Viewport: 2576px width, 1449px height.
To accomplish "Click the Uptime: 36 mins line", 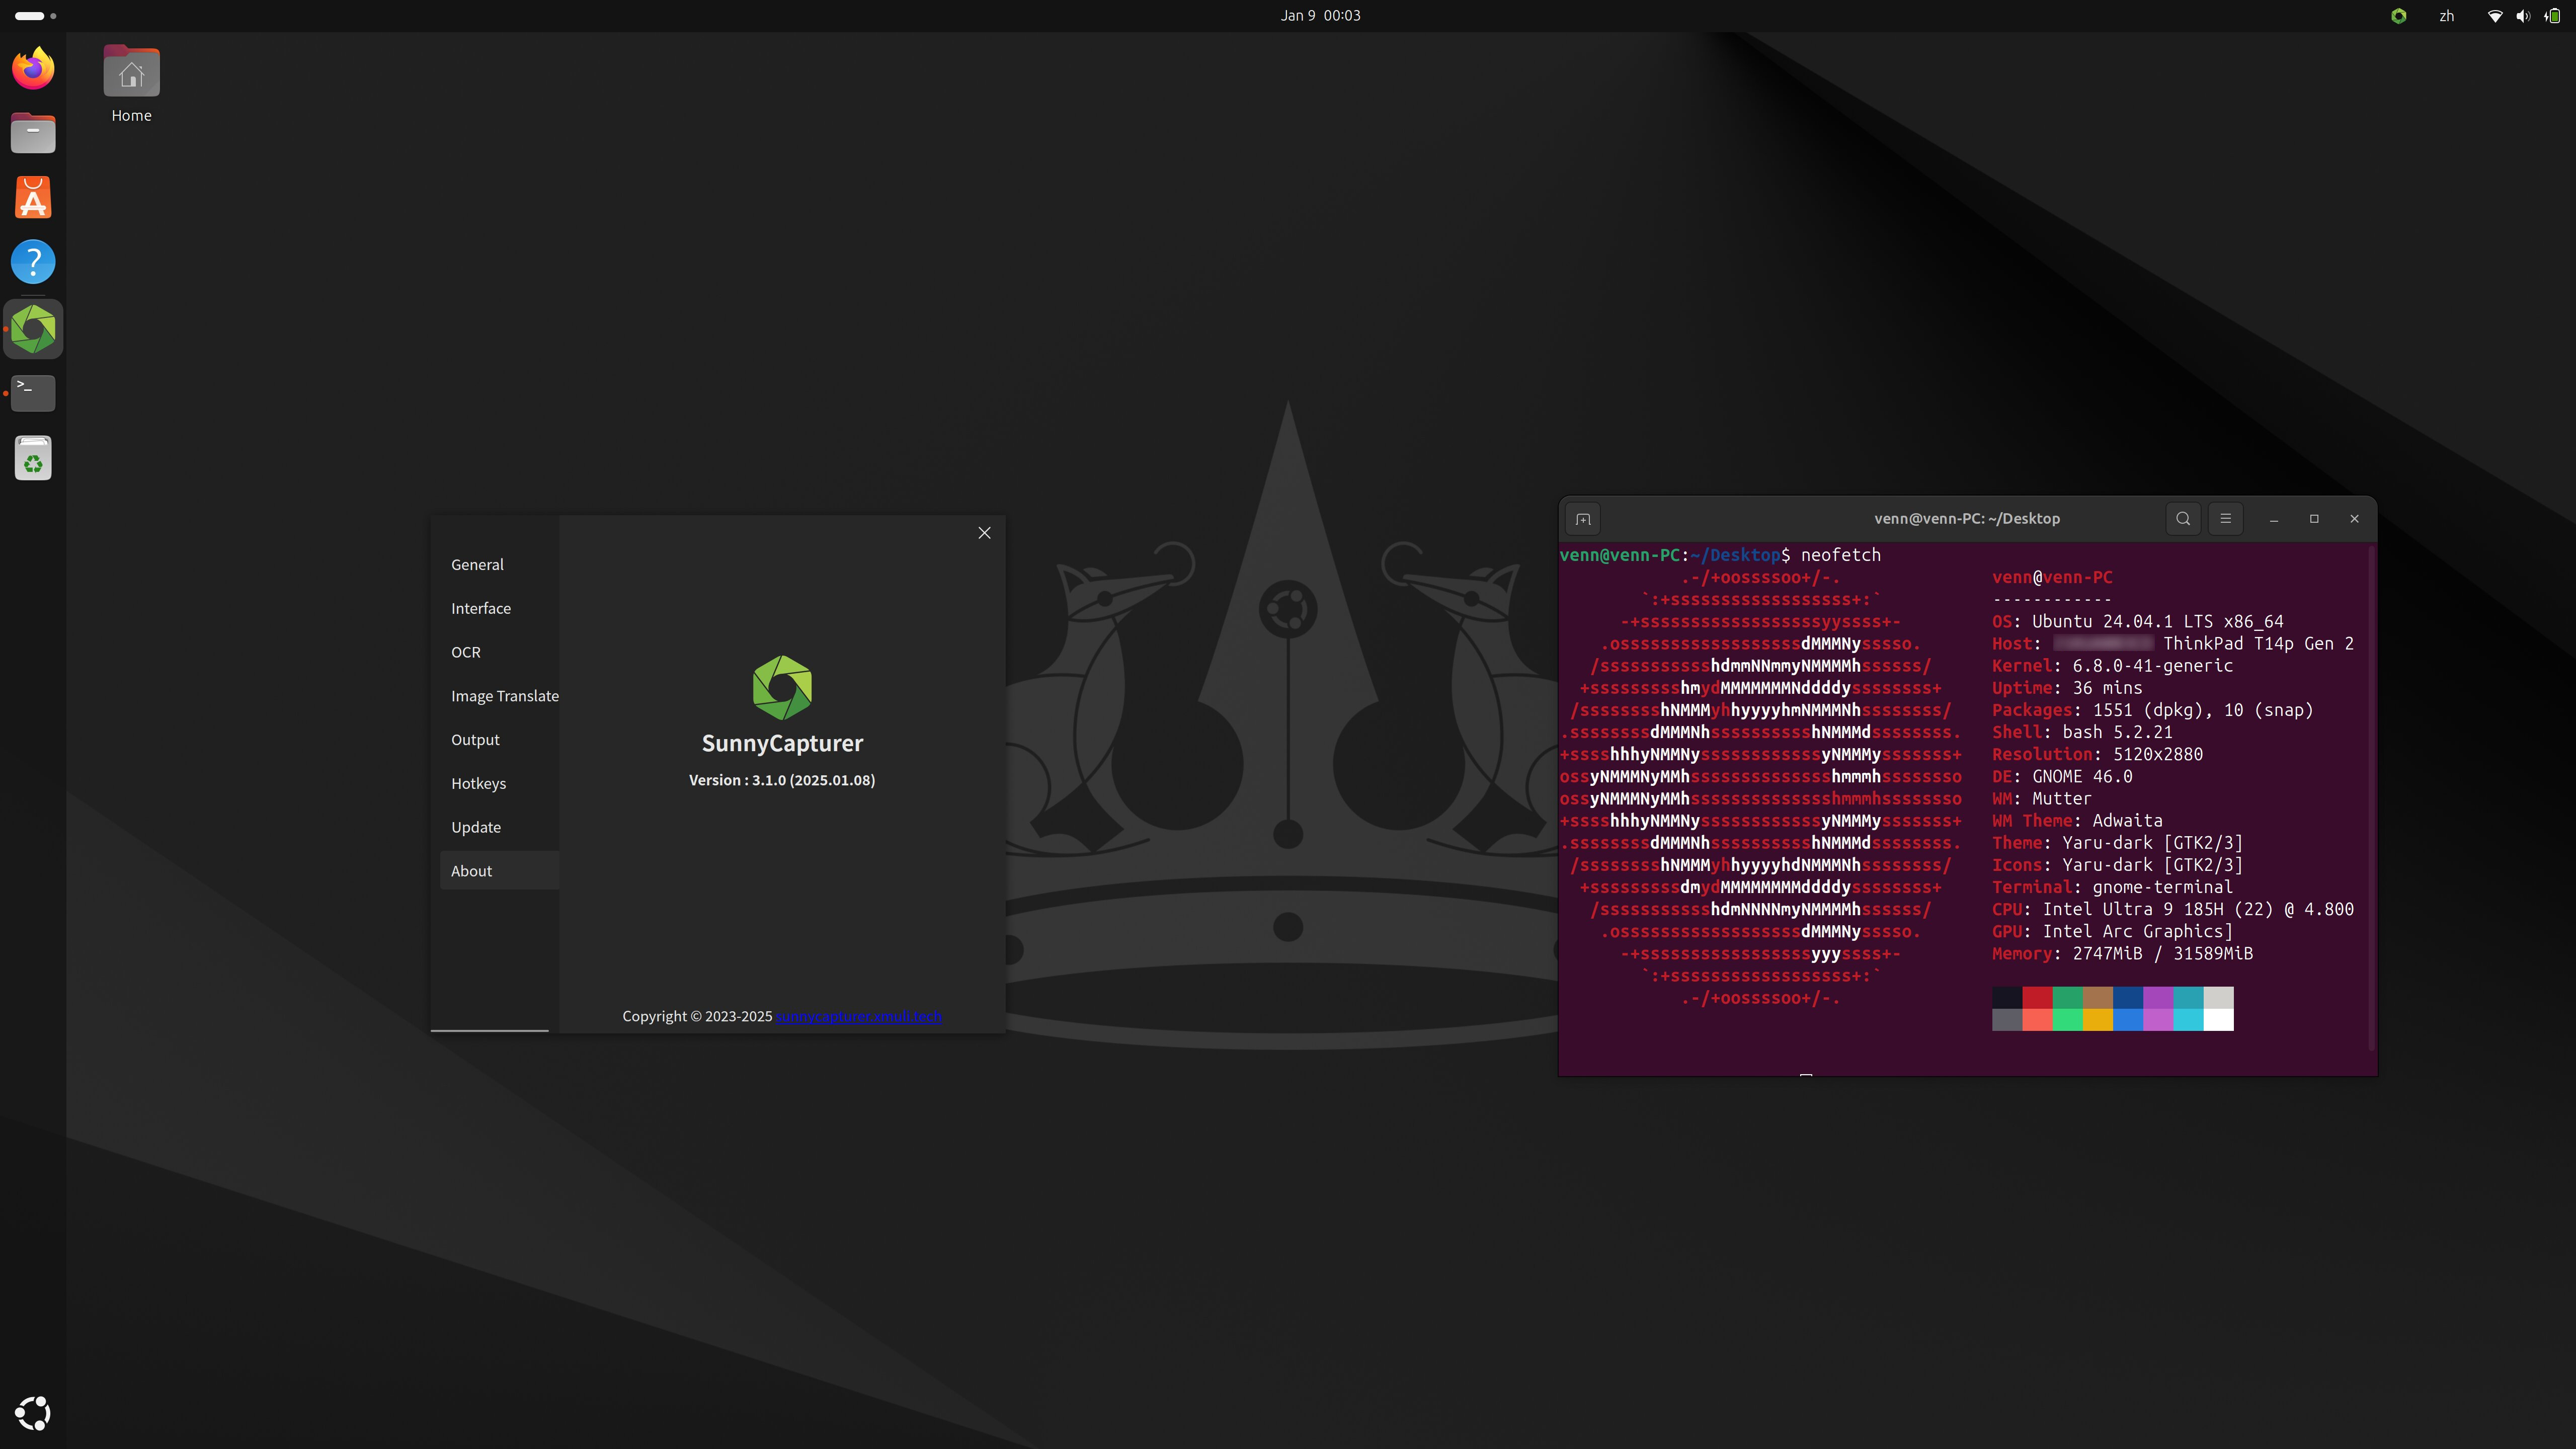I will [x=2067, y=689].
